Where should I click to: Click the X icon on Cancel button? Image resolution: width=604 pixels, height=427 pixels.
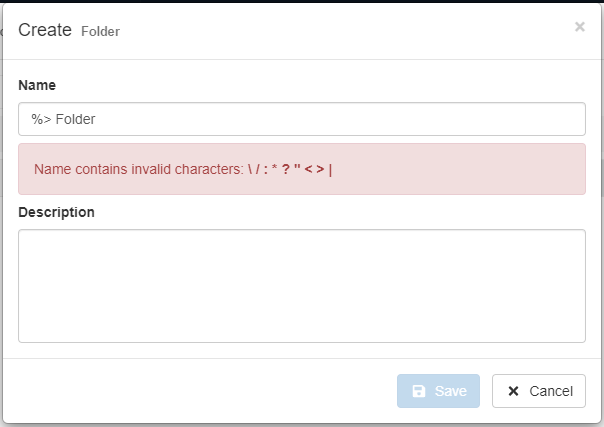(x=513, y=391)
